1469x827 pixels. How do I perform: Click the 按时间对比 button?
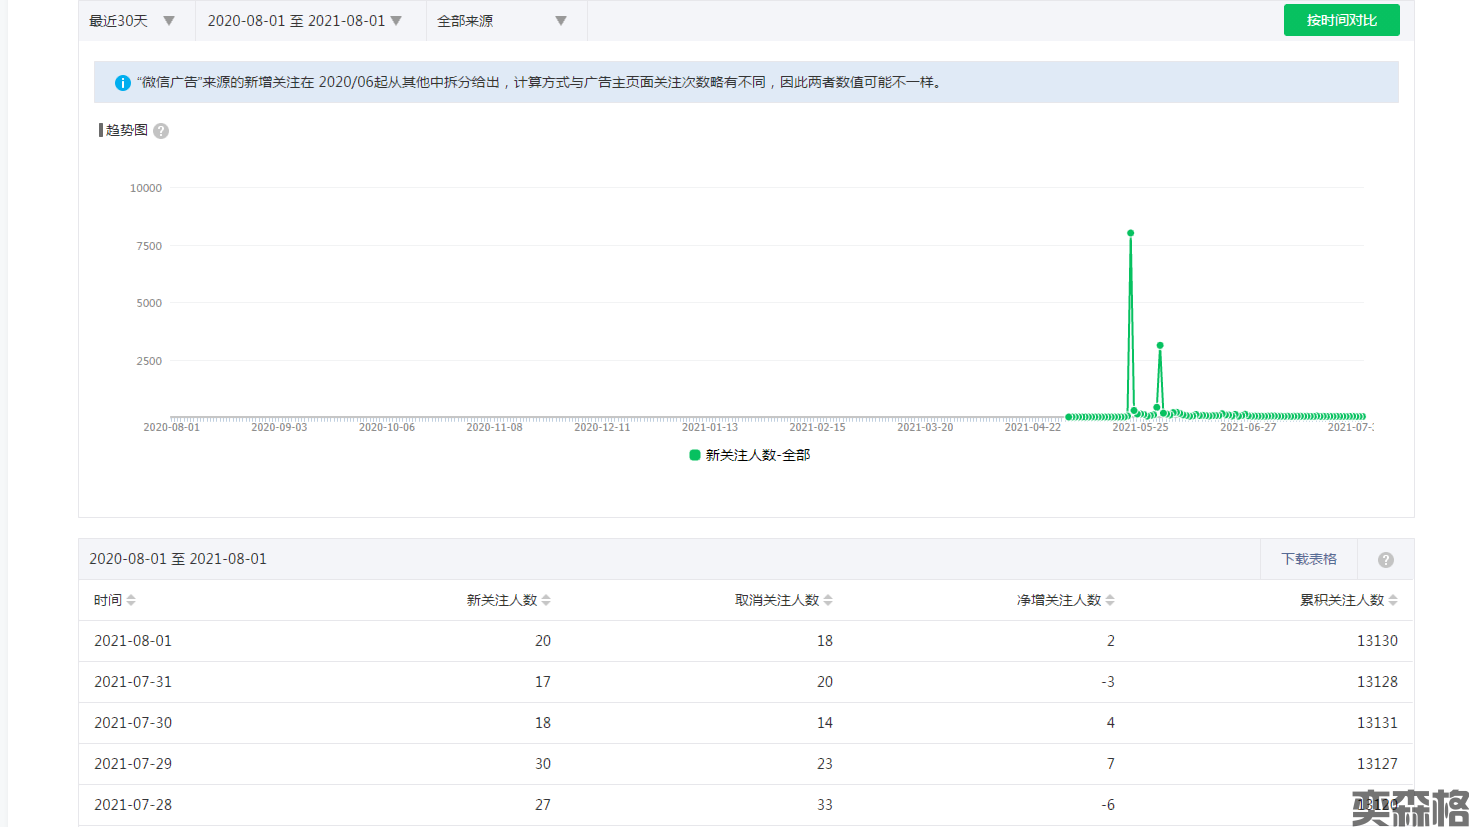[x=1341, y=20]
